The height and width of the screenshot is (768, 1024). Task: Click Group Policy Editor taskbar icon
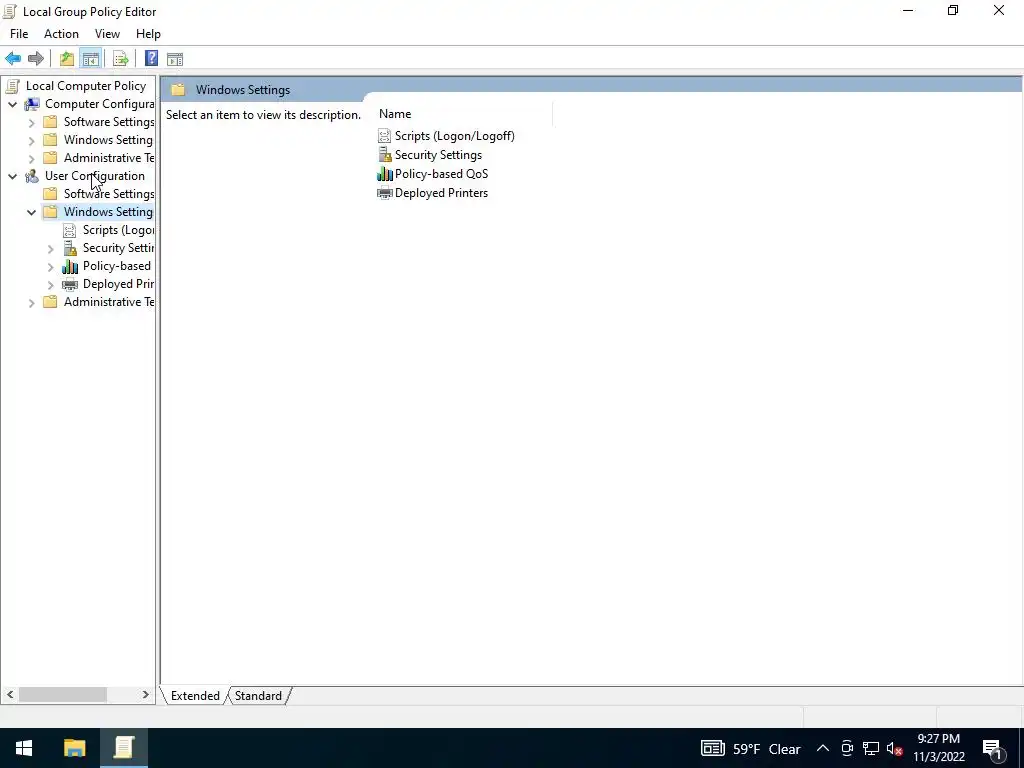pyautogui.click(x=123, y=748)
